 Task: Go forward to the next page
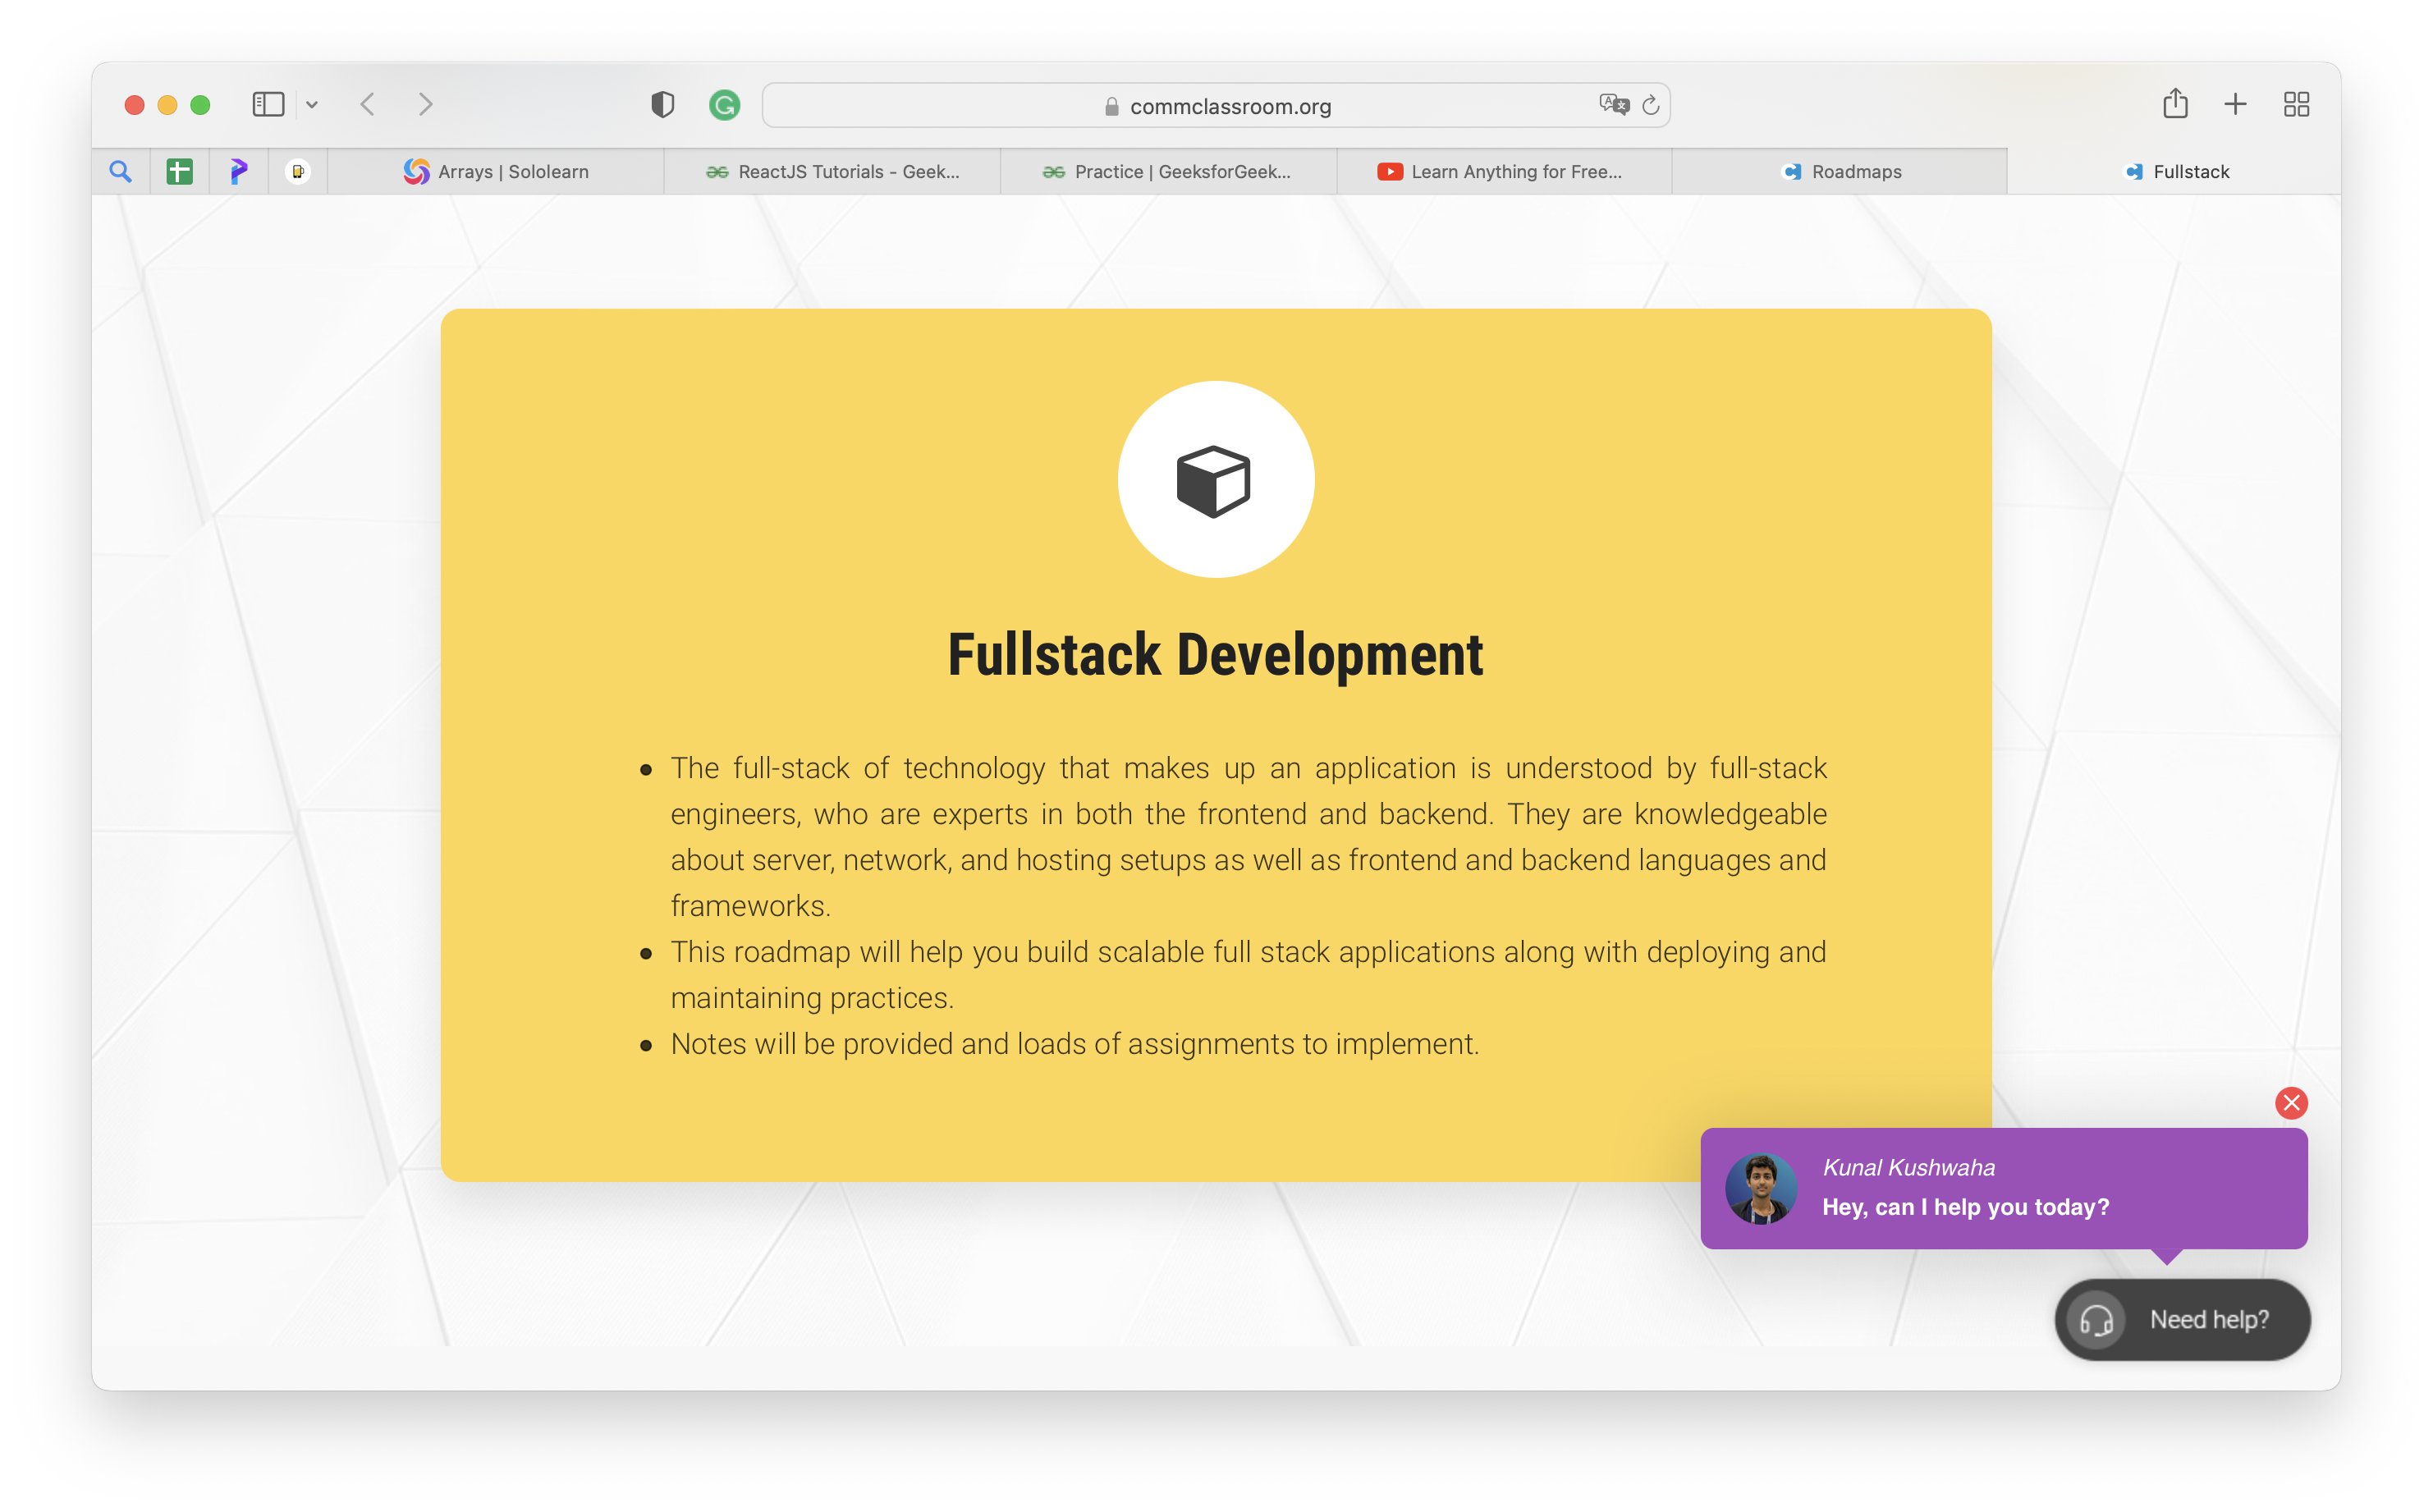point(426,104)
